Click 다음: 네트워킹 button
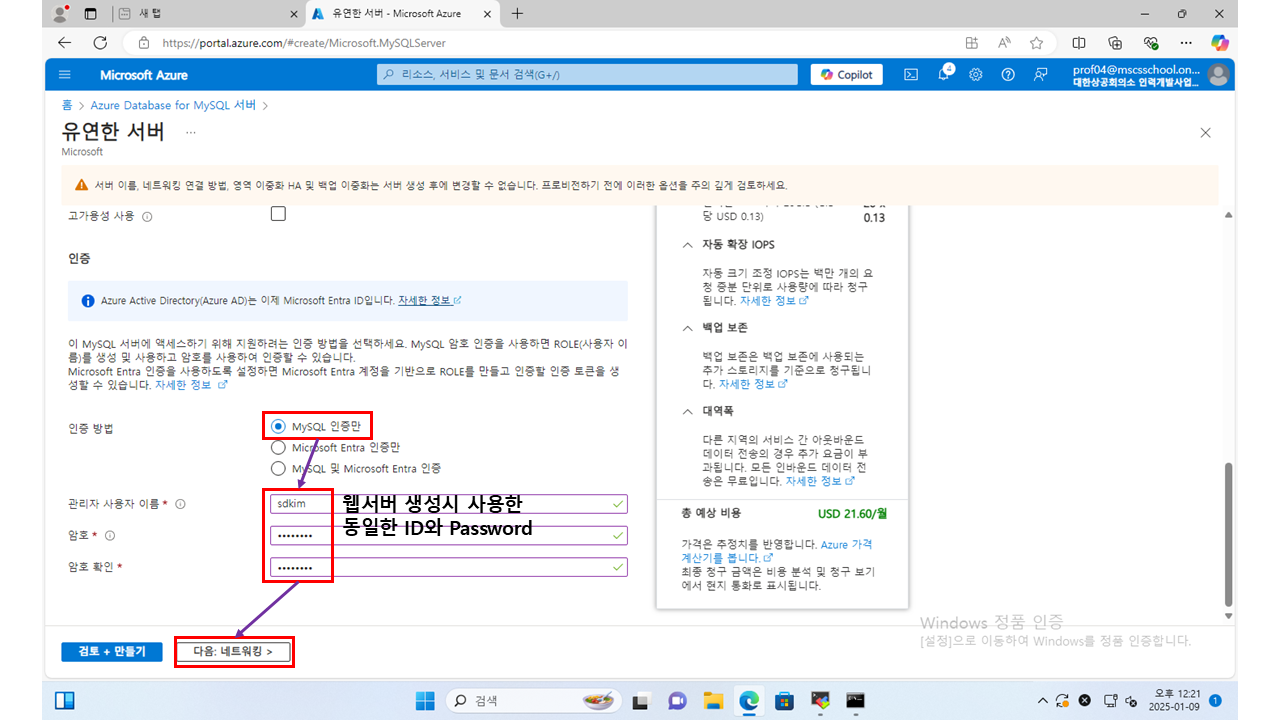The height and width of the screenshot is (720, 1280). (233, 652)
